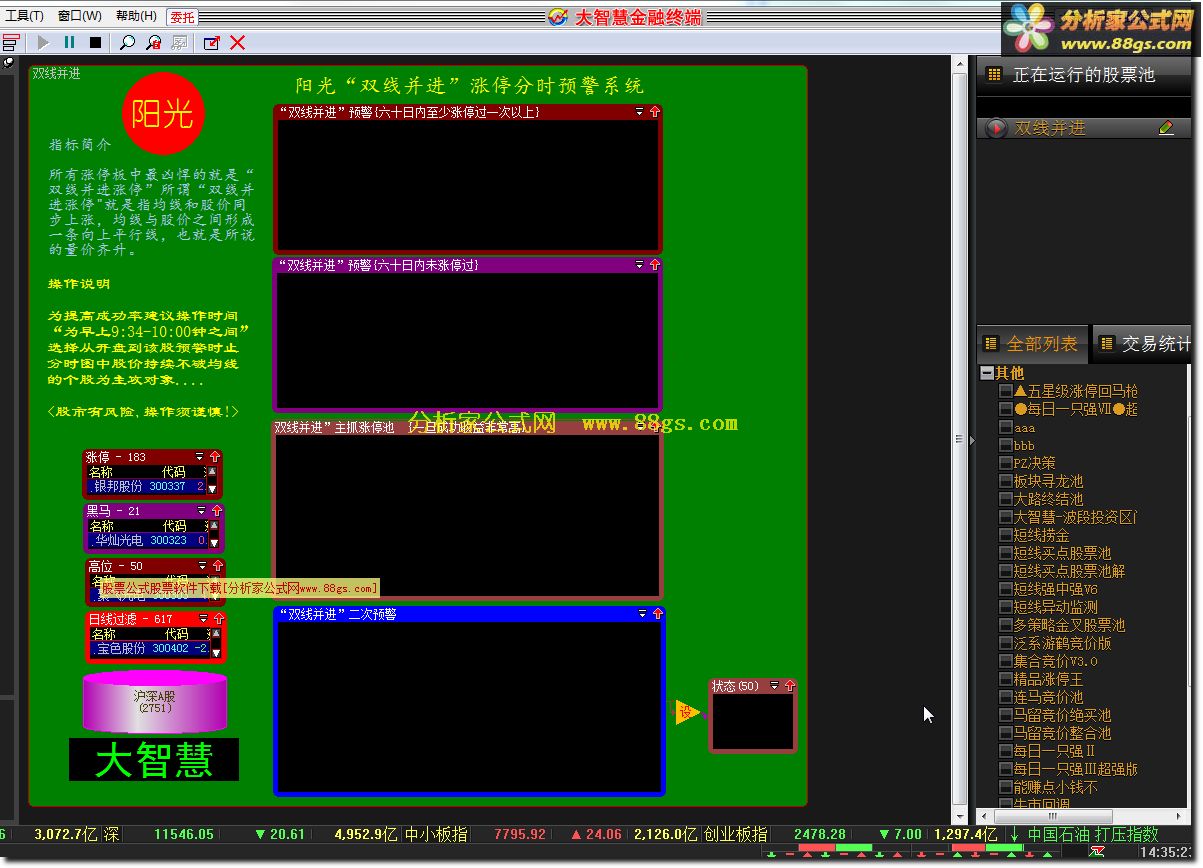Click red up arrow on 涨停 - 183 box
1203x868 pixels.
(x=214, y=457)
